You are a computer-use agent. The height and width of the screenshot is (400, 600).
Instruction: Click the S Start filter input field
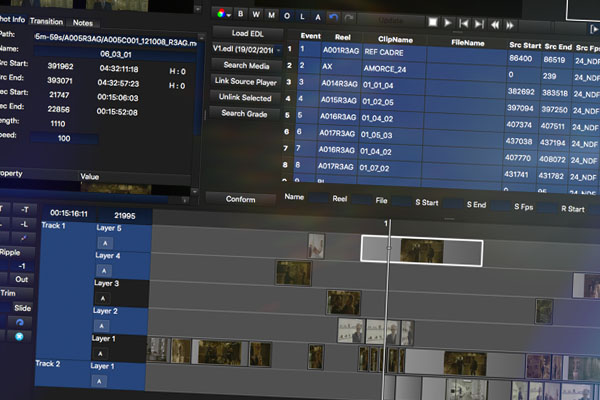point(452,204)
